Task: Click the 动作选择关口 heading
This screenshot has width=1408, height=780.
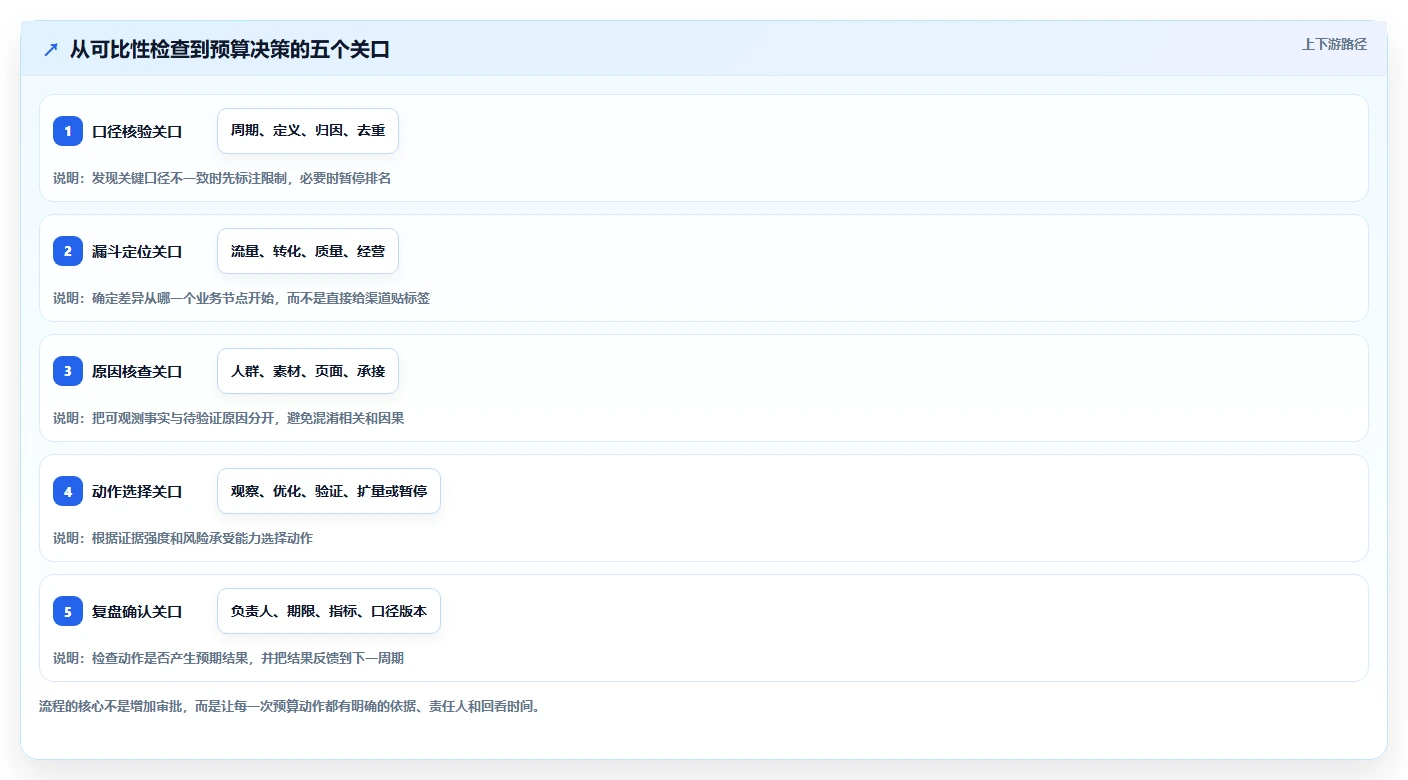Action: pos(137,491)
